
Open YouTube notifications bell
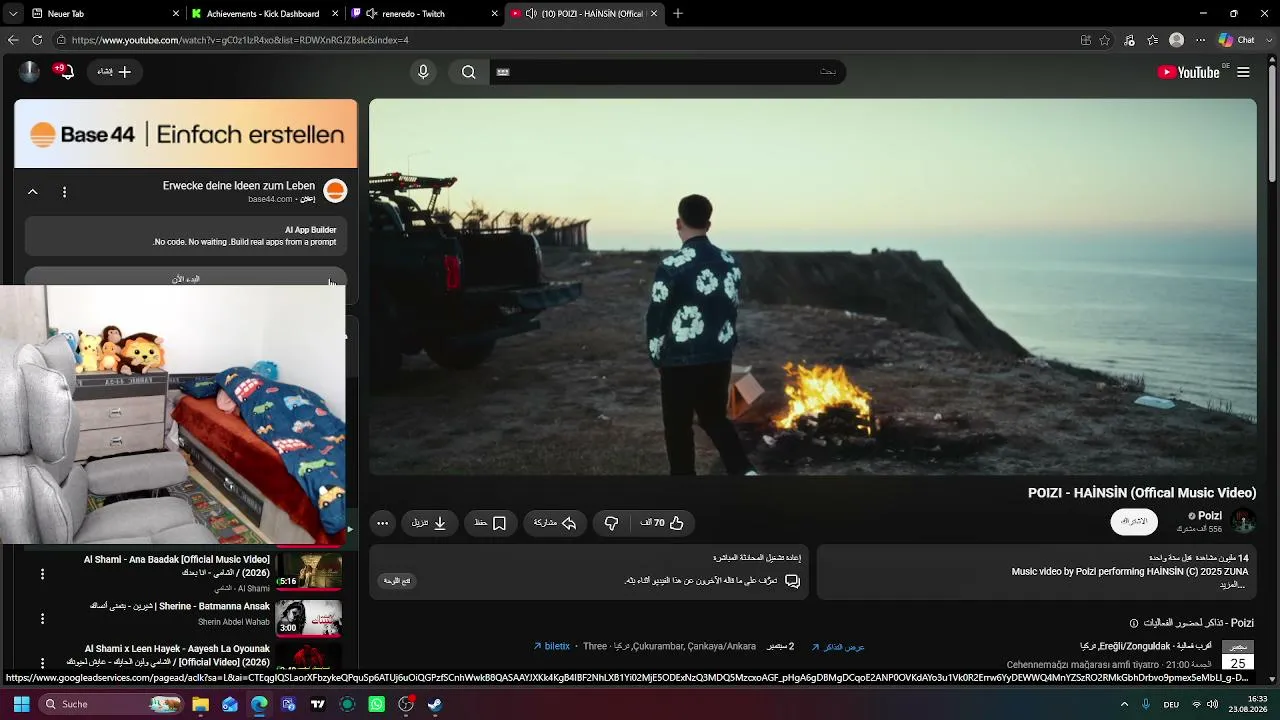point(65,72)
